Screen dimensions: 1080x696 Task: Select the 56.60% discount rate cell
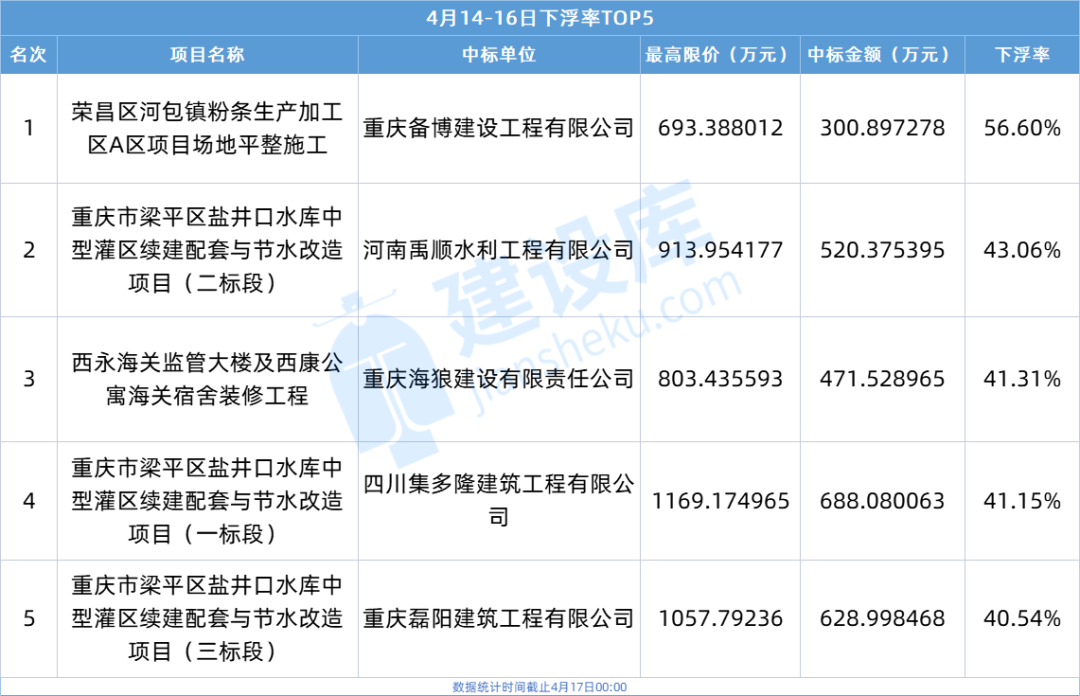pos(1022,128)
